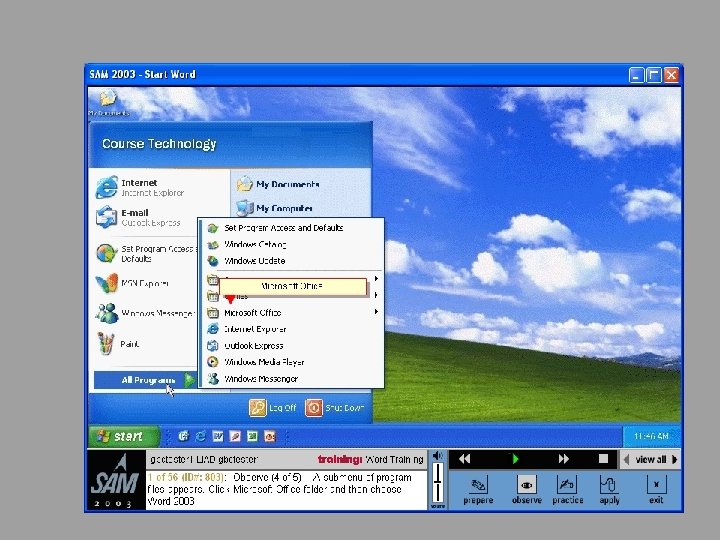Switch to observe mode
Image resolution: width=720 pixels, height=540 pixels.
tap(527, 489)
